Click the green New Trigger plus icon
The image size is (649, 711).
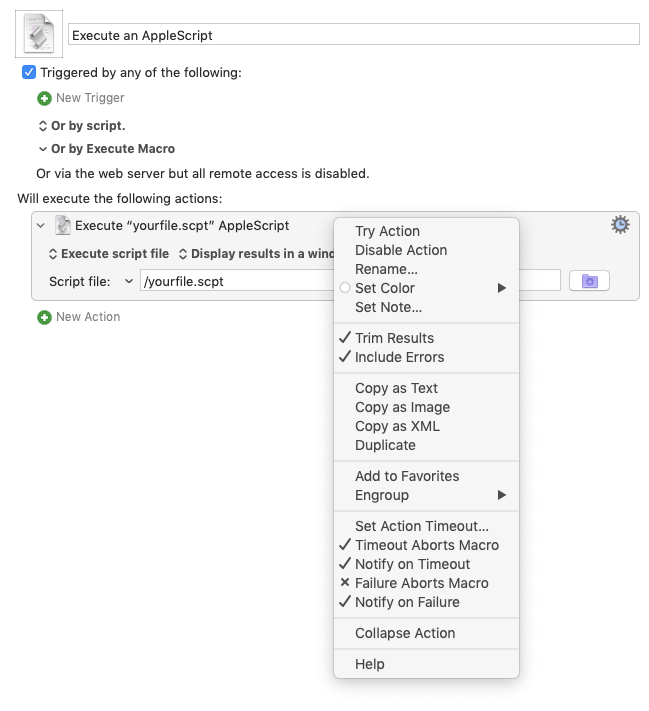[x=44, y=98]
